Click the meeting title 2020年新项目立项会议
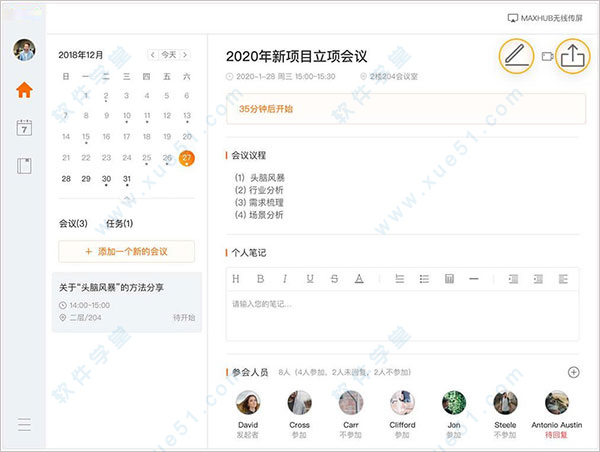Viewport: 600px width, 452px height. click(x=297, y=57)
